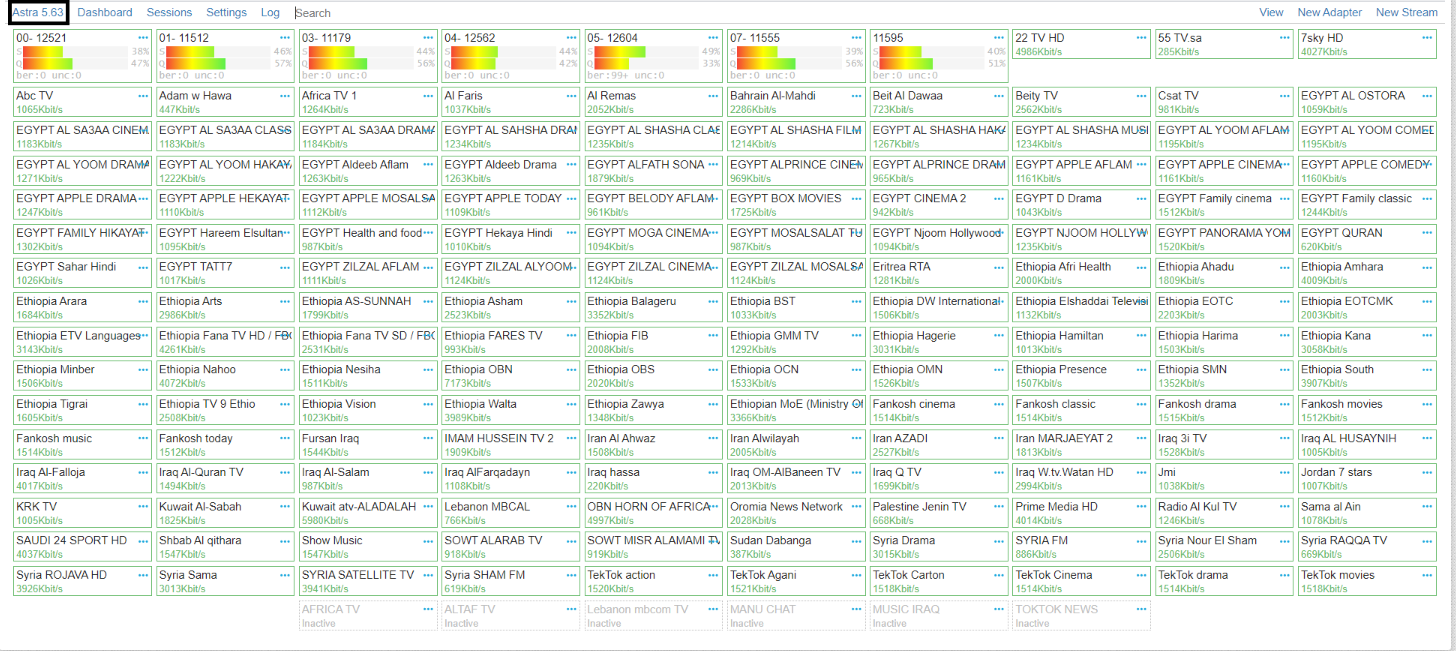Click three-dots icon on 22 TV HD
The image size is (1456, 651).
tap(1142, 38)
